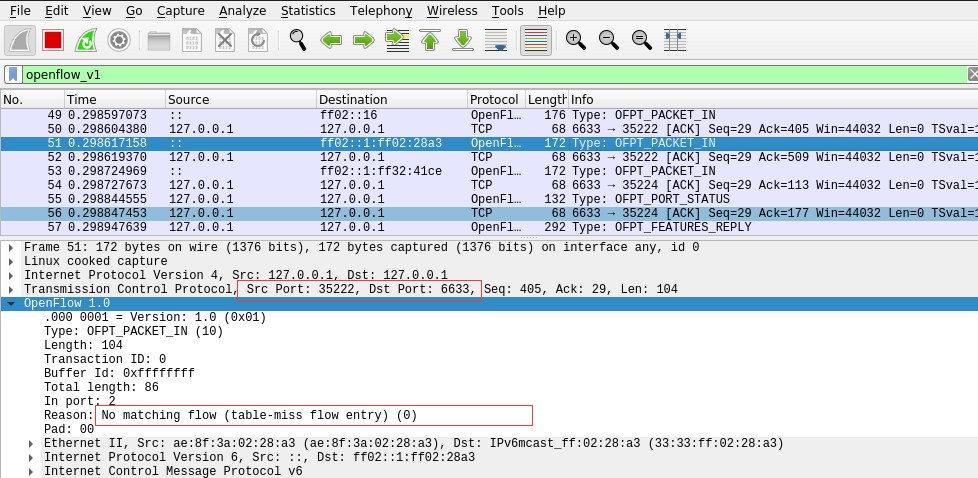Clear the display filter (X button)
Viewport: 978px width, 478px height.
pos(972,75)
